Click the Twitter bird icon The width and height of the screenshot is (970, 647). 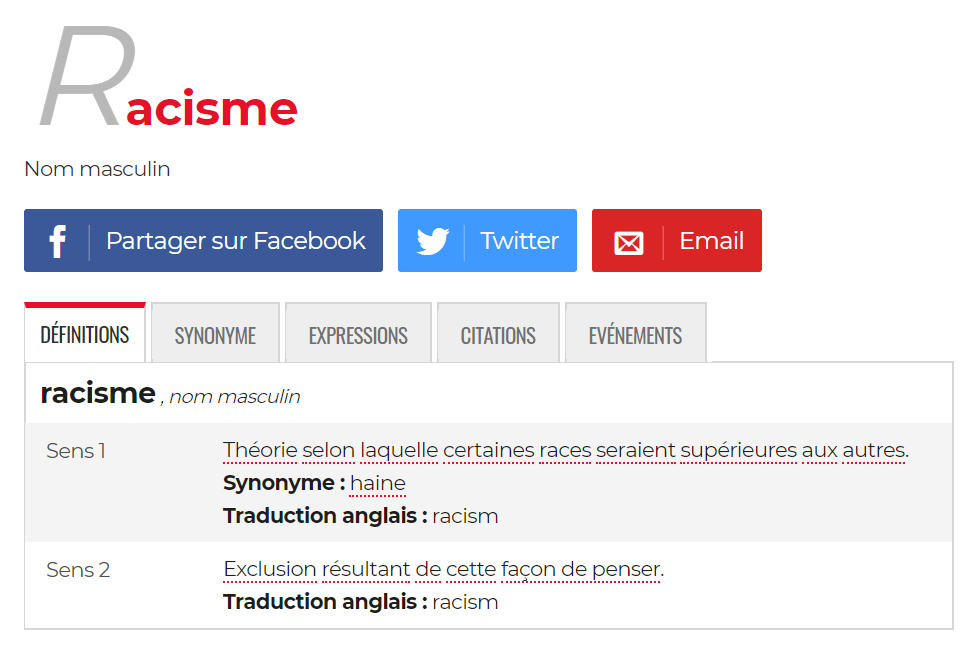432,241
